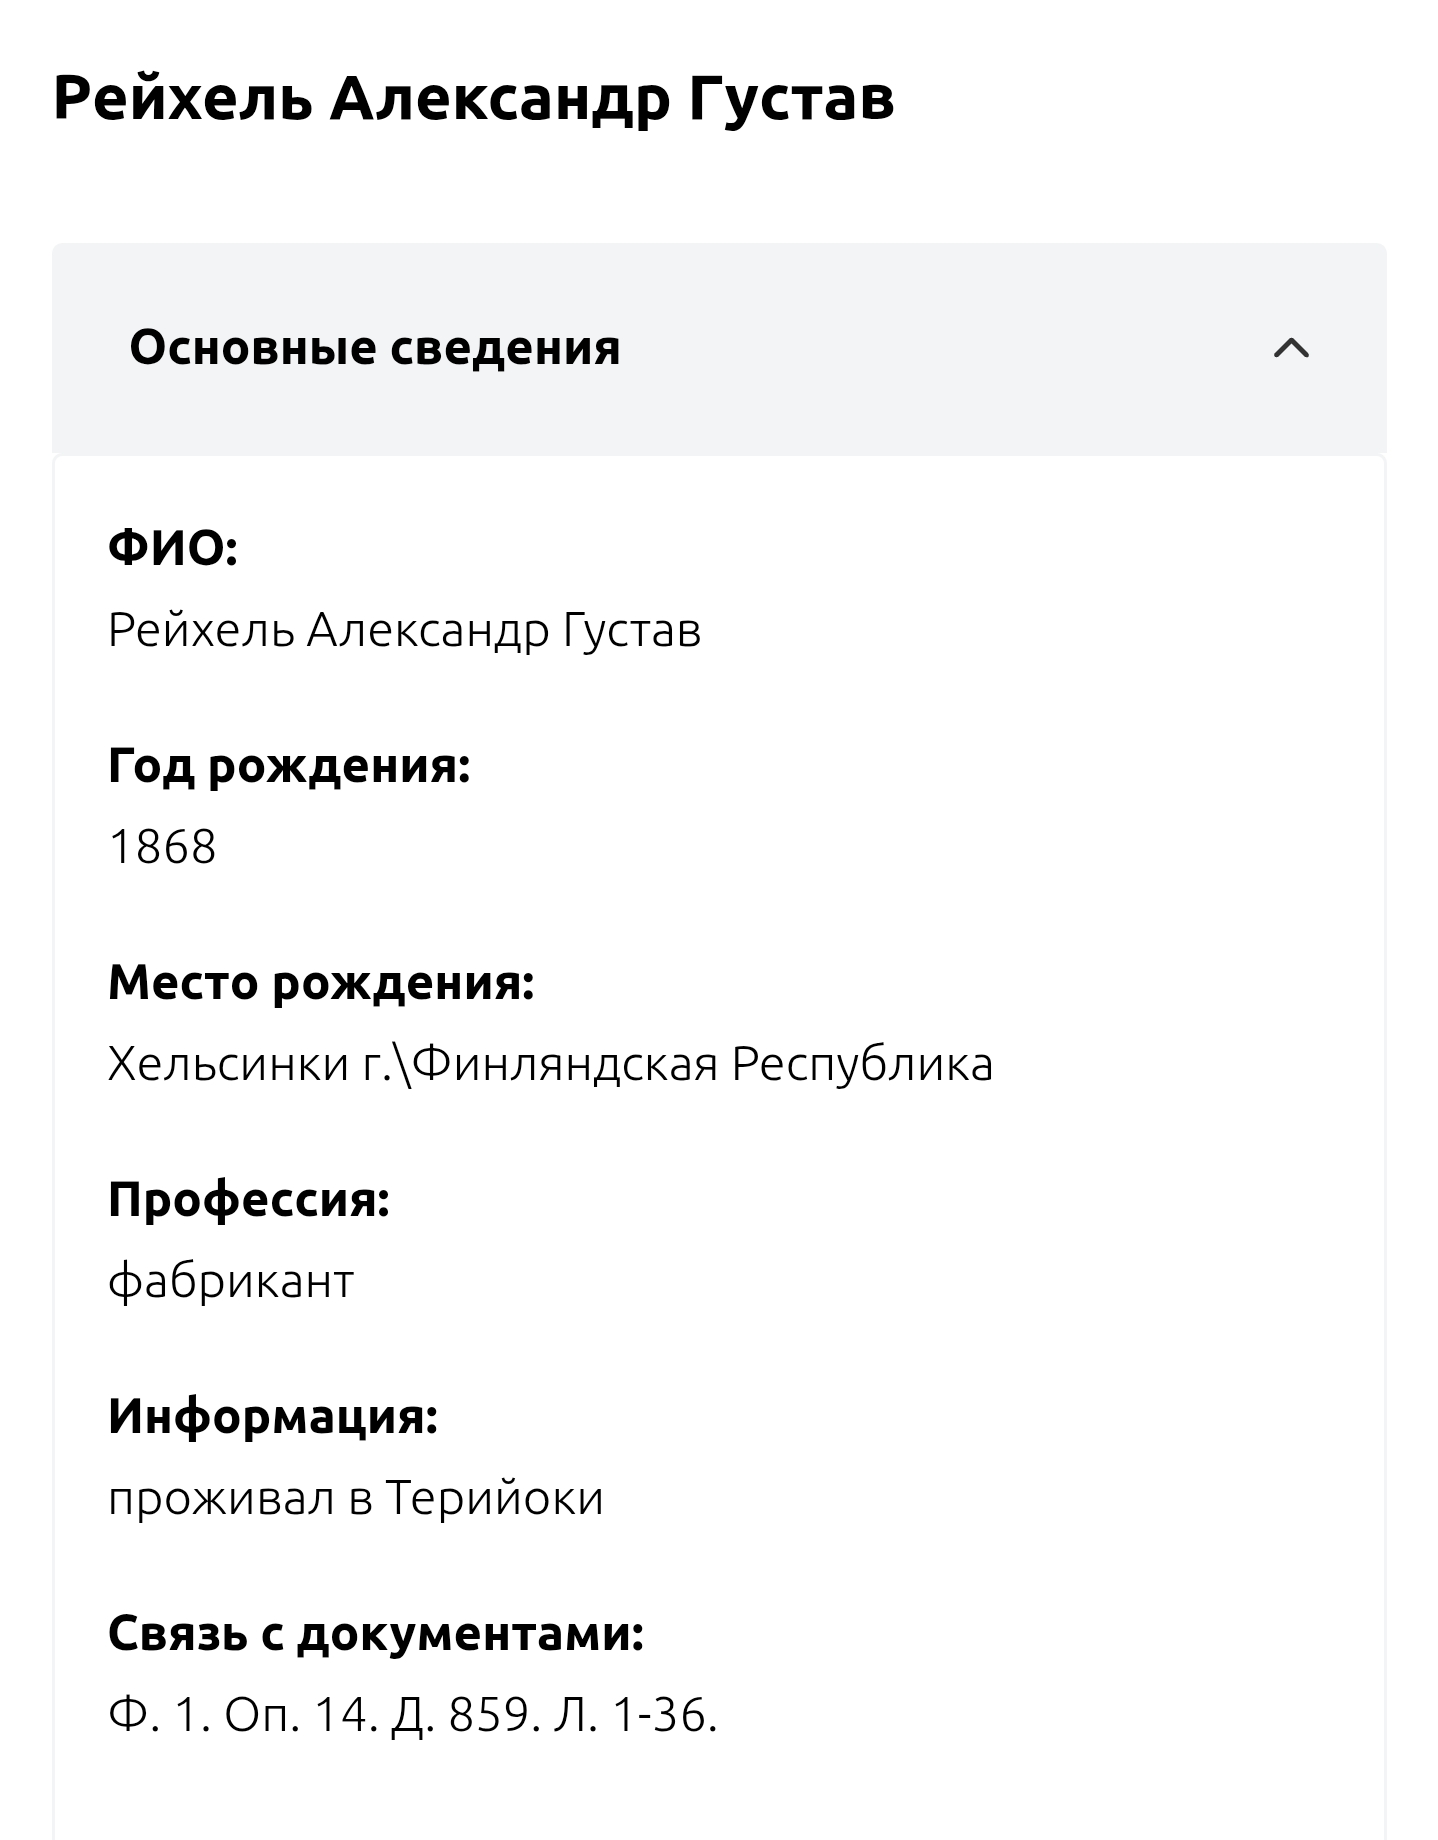Click the text проживал в Терийоки
The width and height of the screenshot is (1438, 1840).
(356, 1498)
